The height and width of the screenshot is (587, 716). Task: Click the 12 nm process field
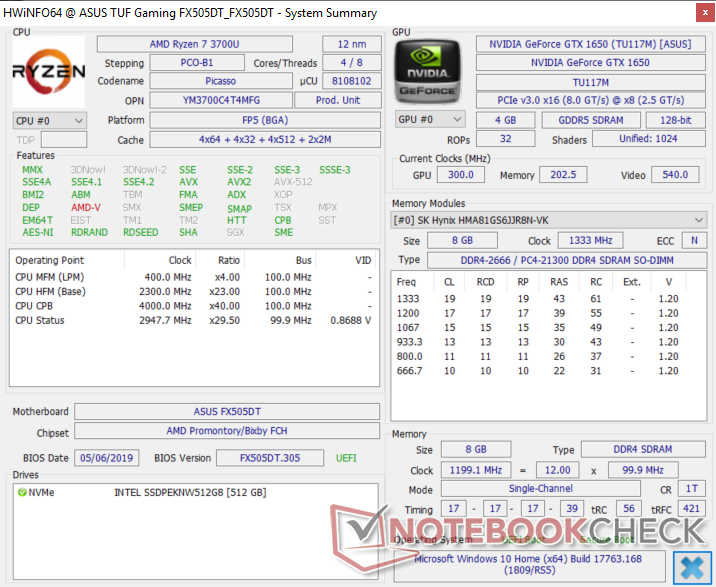point(352,44)
